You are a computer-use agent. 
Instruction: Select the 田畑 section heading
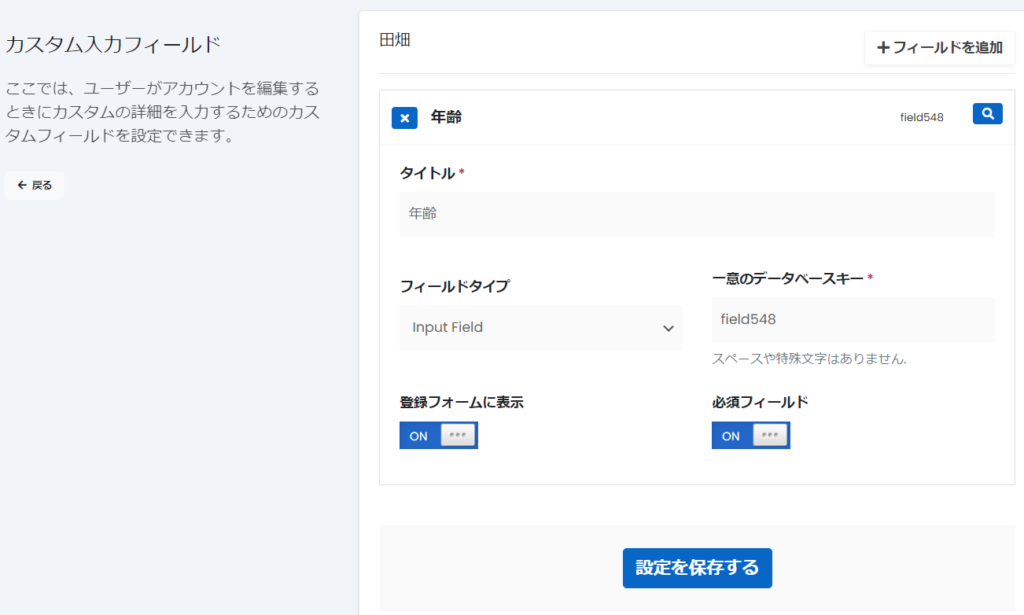tap(395, 41)
